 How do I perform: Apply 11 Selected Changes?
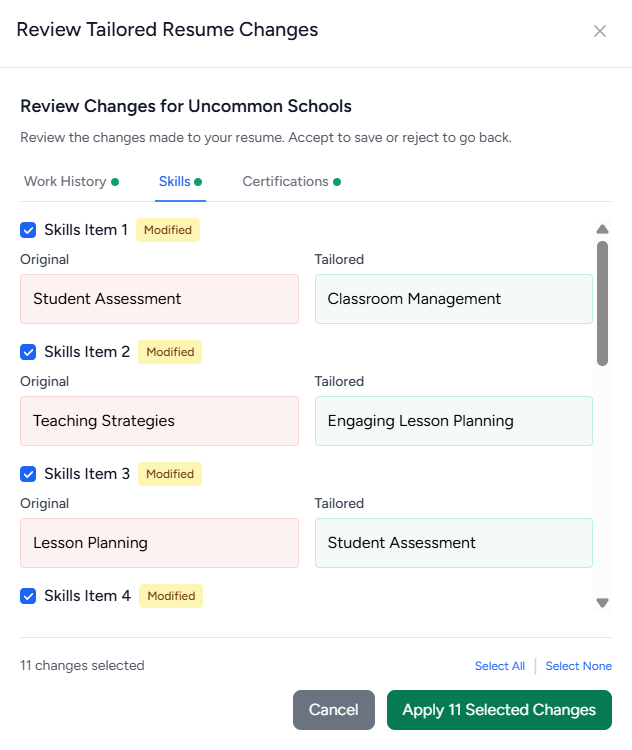click(x=499, y=710)
